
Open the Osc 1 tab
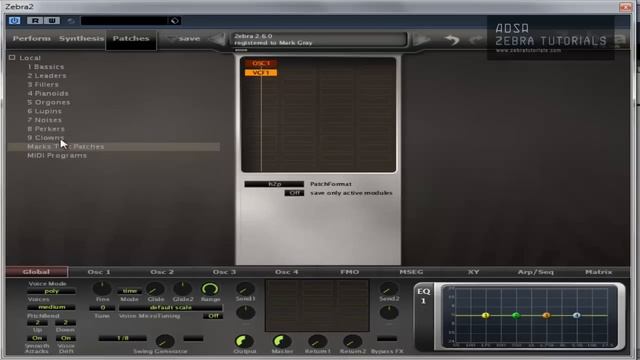click(x=99, y=272)
